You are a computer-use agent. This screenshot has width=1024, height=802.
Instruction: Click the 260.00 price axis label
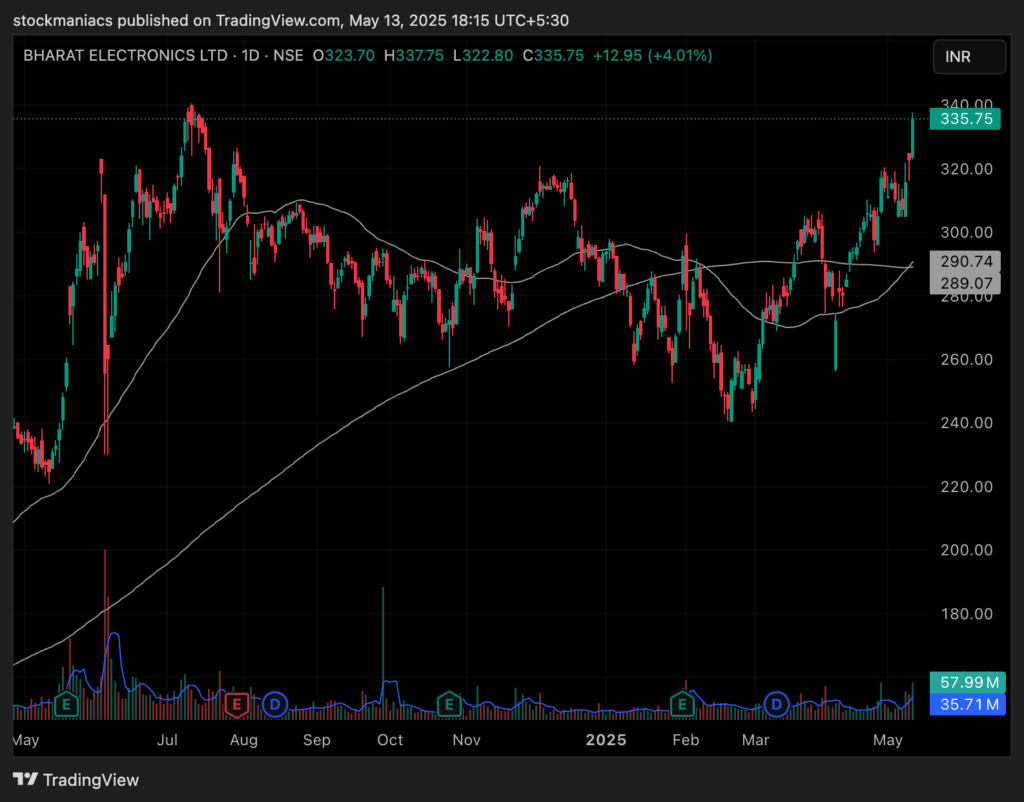click(967, 360)
